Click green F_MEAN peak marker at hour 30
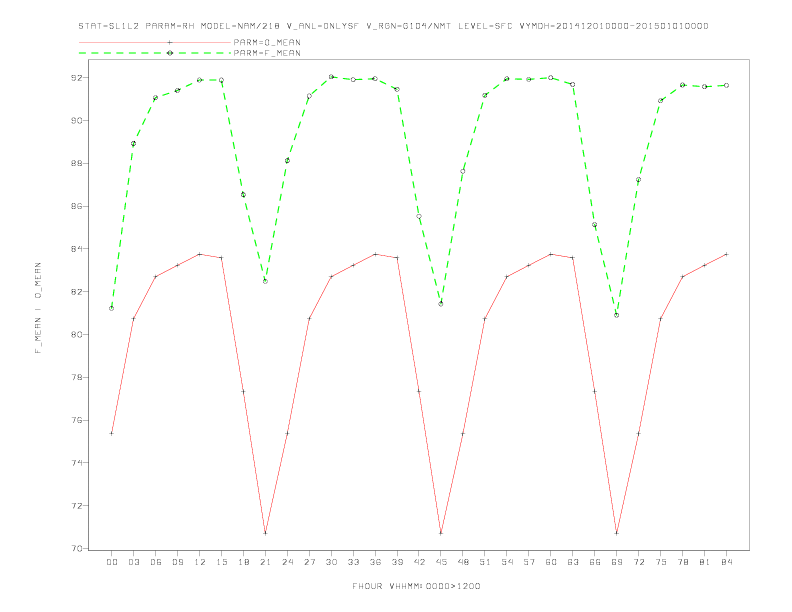 click(x=331, y=77)
